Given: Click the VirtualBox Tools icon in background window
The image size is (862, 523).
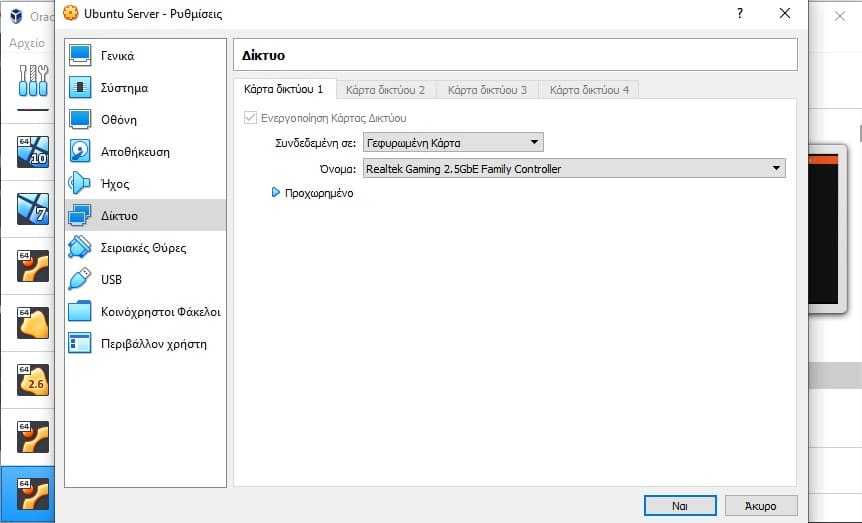Looking at the screenshot, I should (x=33, y=81).
